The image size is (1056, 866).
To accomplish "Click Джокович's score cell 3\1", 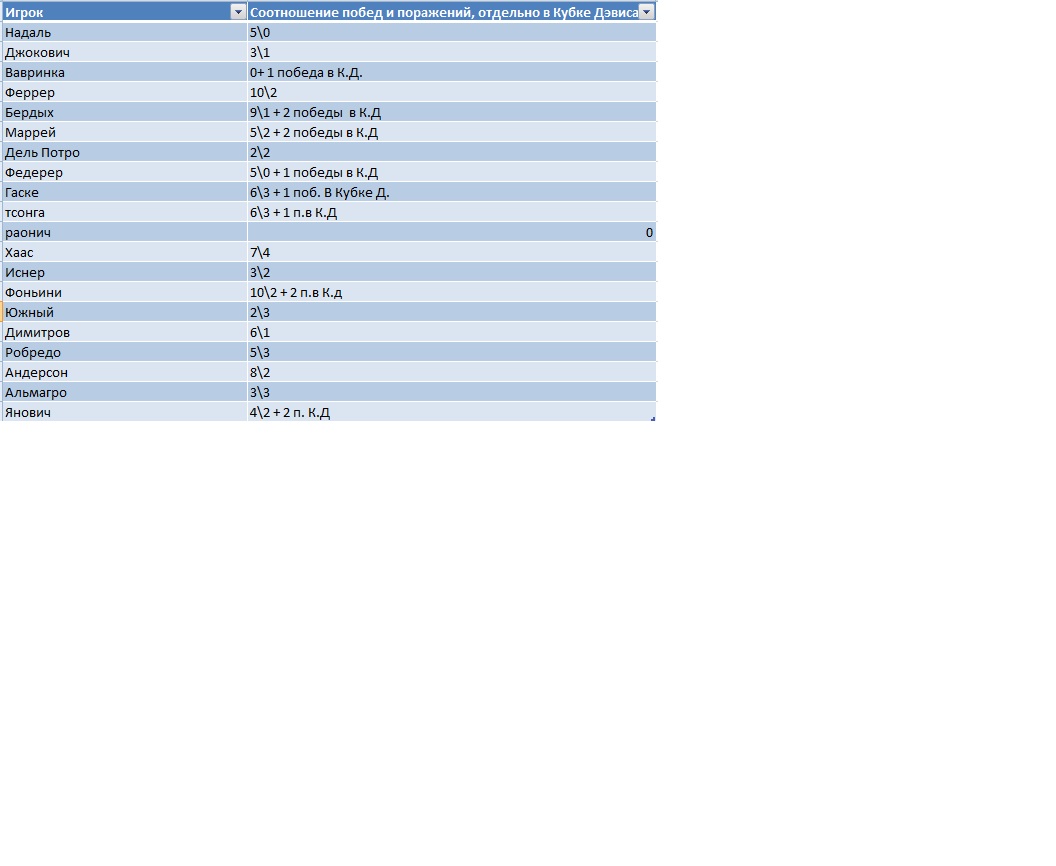I will (451, 52).
